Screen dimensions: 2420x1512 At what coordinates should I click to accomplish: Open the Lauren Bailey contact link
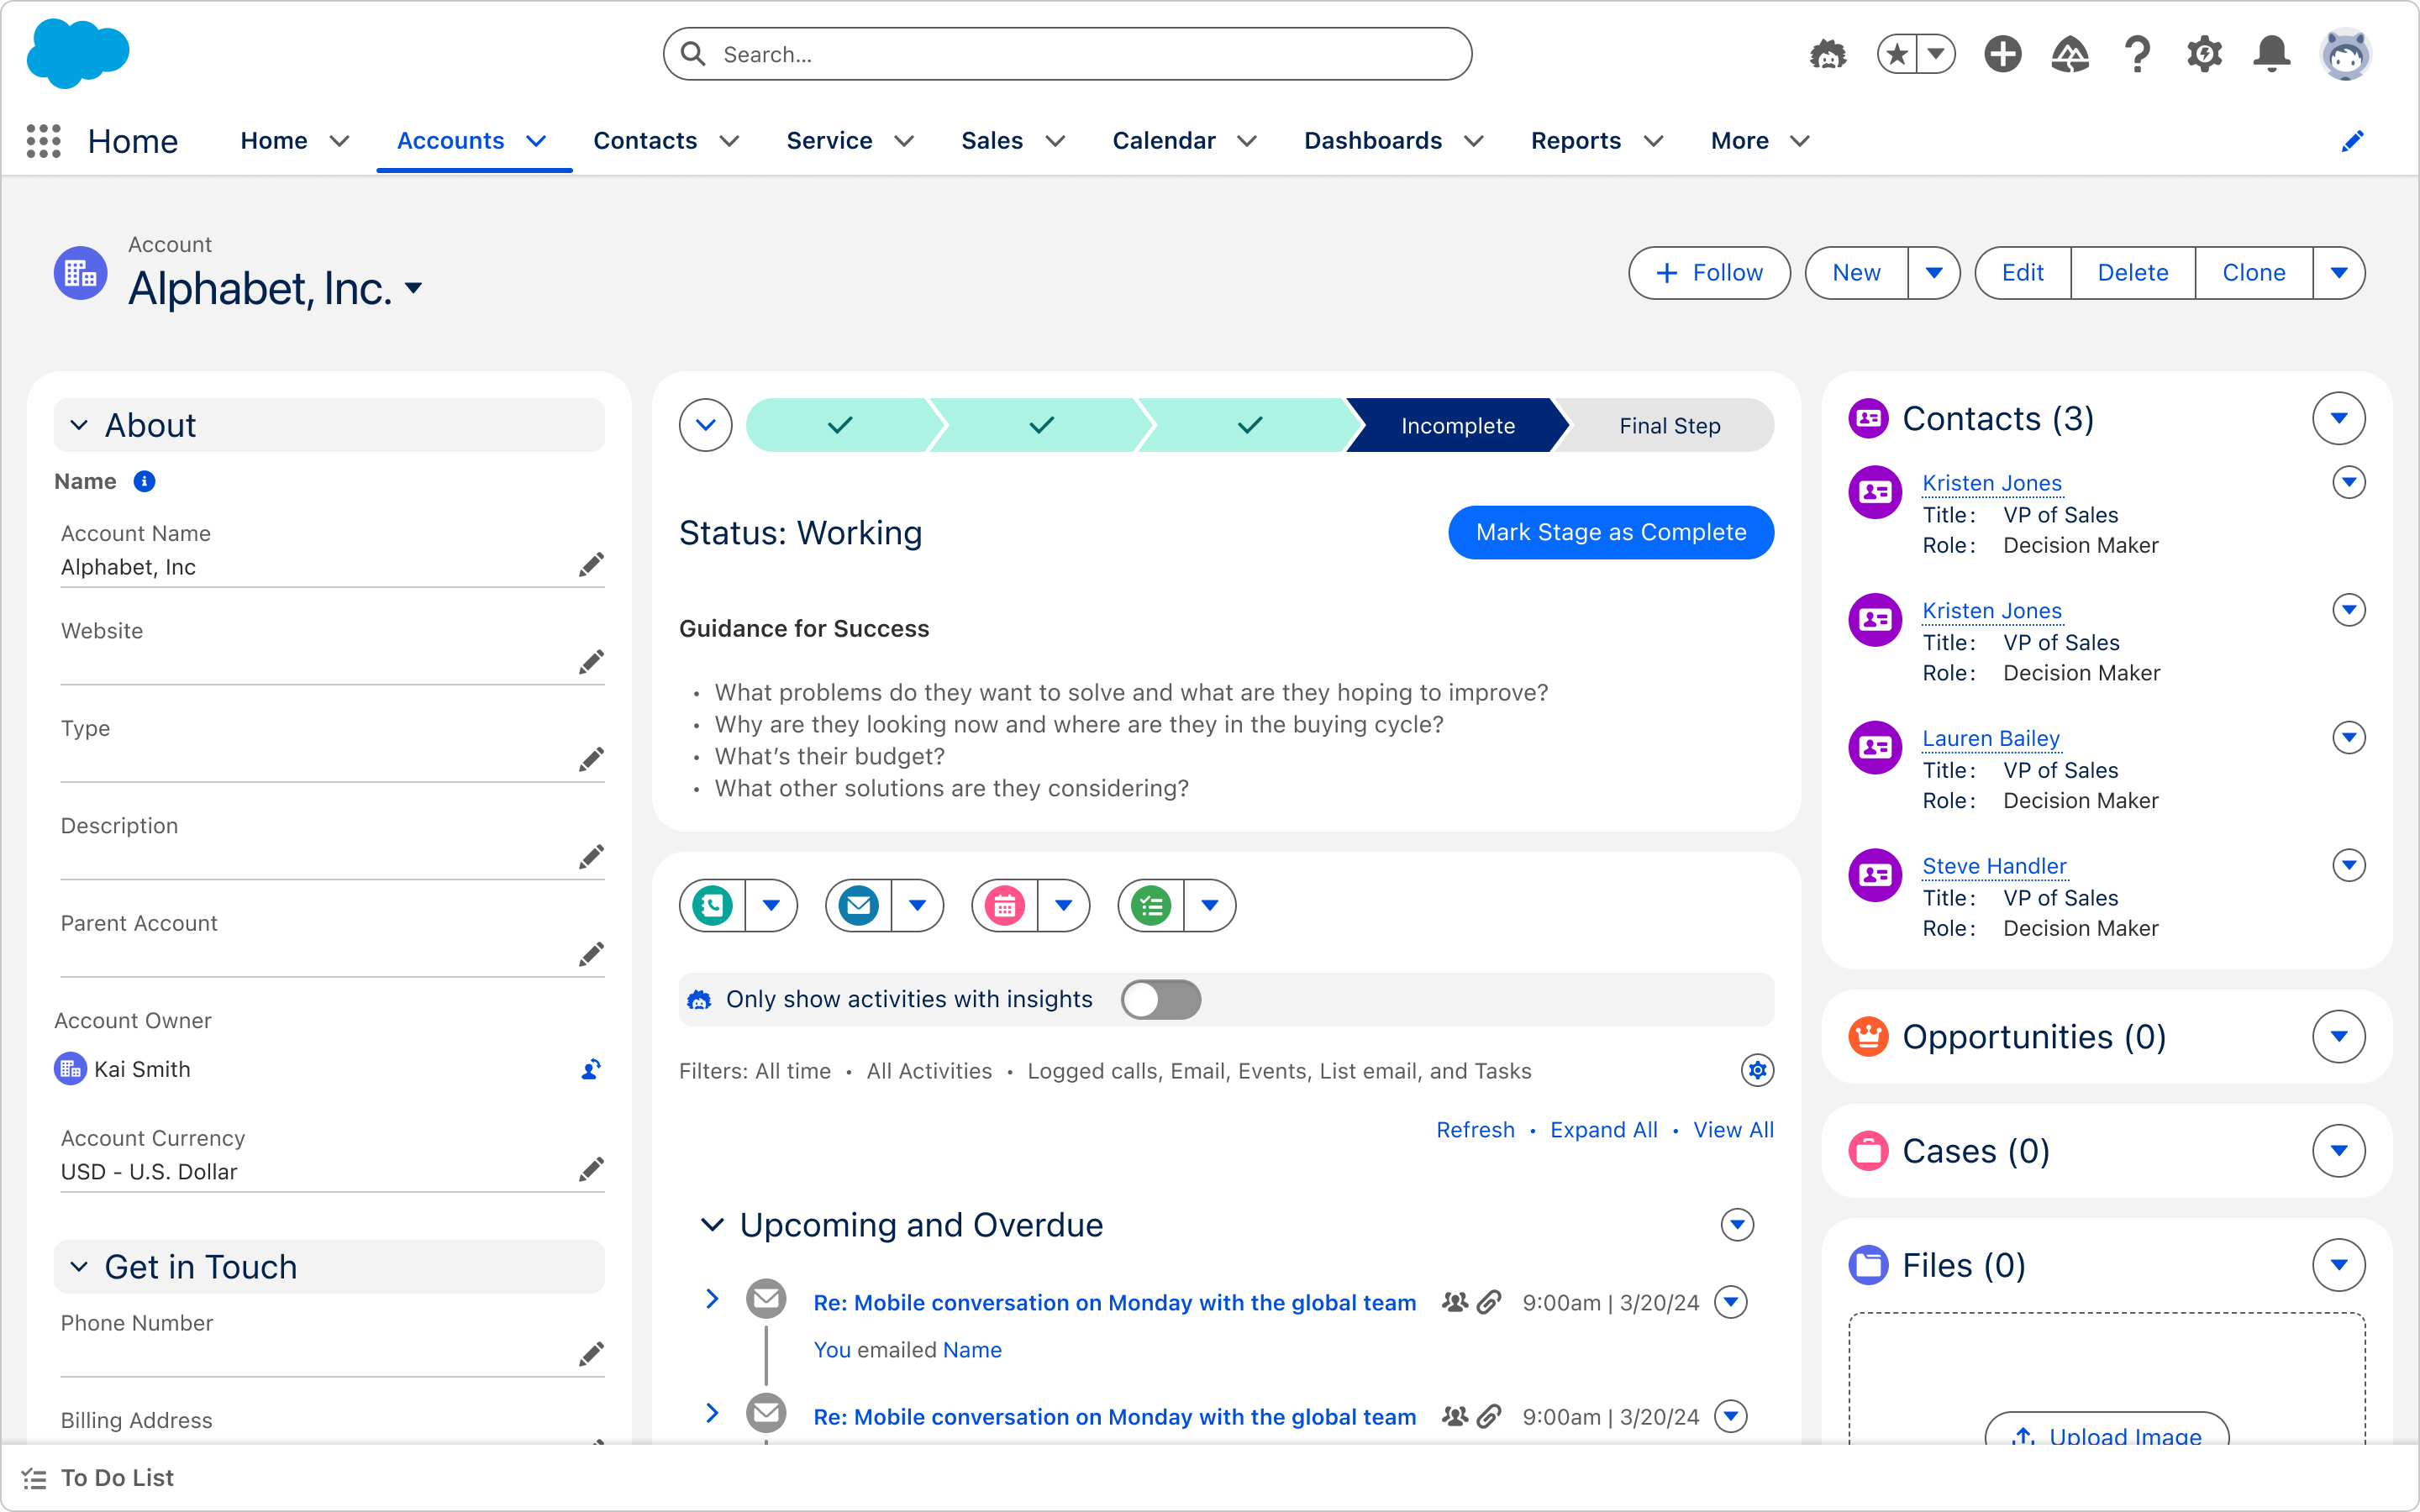click(1990, 738)
